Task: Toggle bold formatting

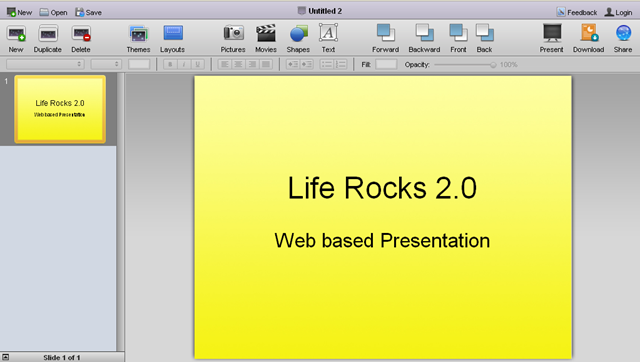Action: 170,64
